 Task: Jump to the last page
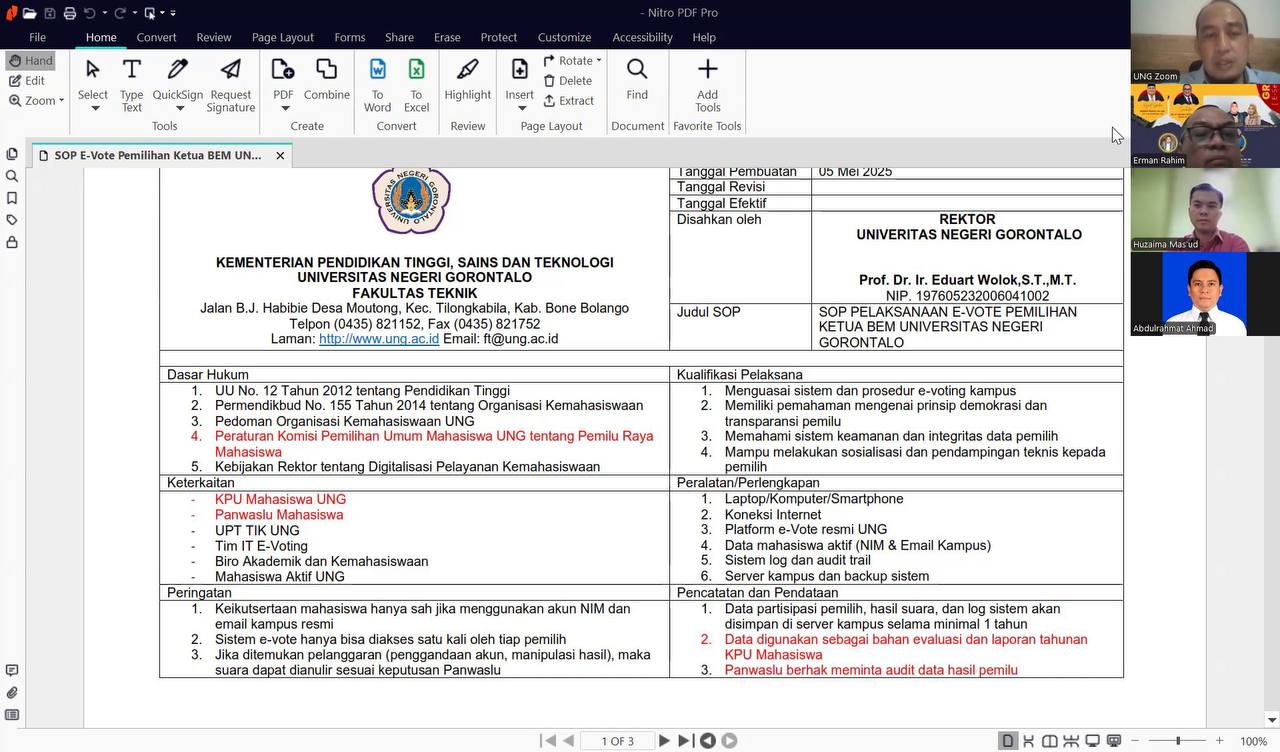685,741
